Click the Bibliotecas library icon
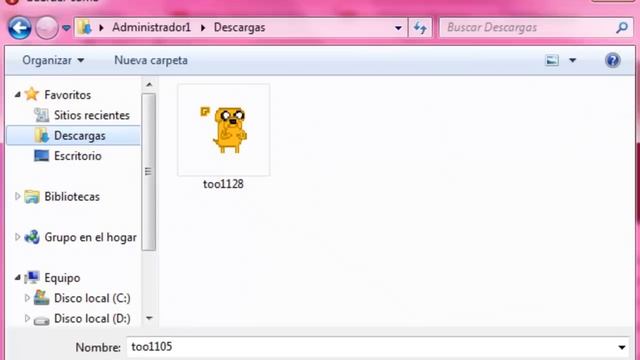The width and height of the screenshot is (640, 360). [31, 196]
